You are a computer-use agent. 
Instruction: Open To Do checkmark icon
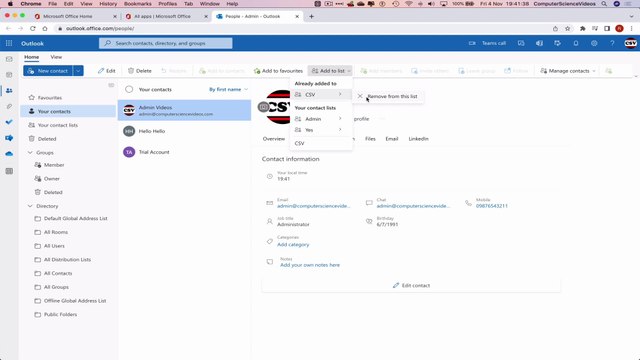(9, 122)
